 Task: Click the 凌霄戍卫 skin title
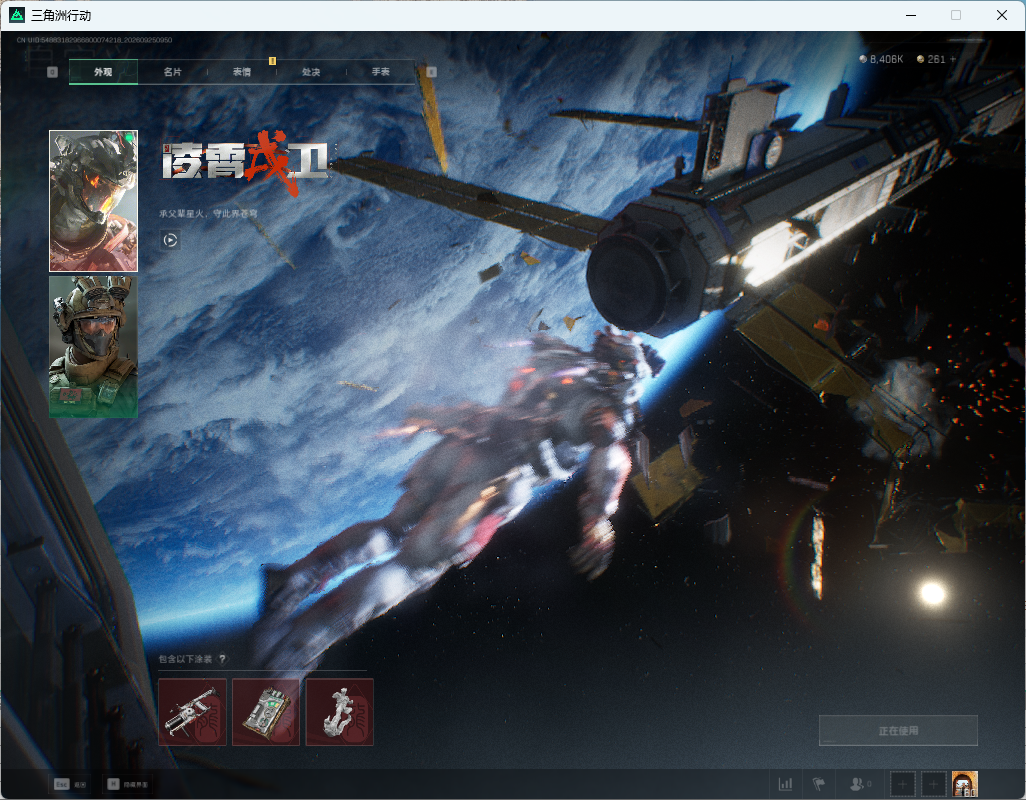[246, 162]
